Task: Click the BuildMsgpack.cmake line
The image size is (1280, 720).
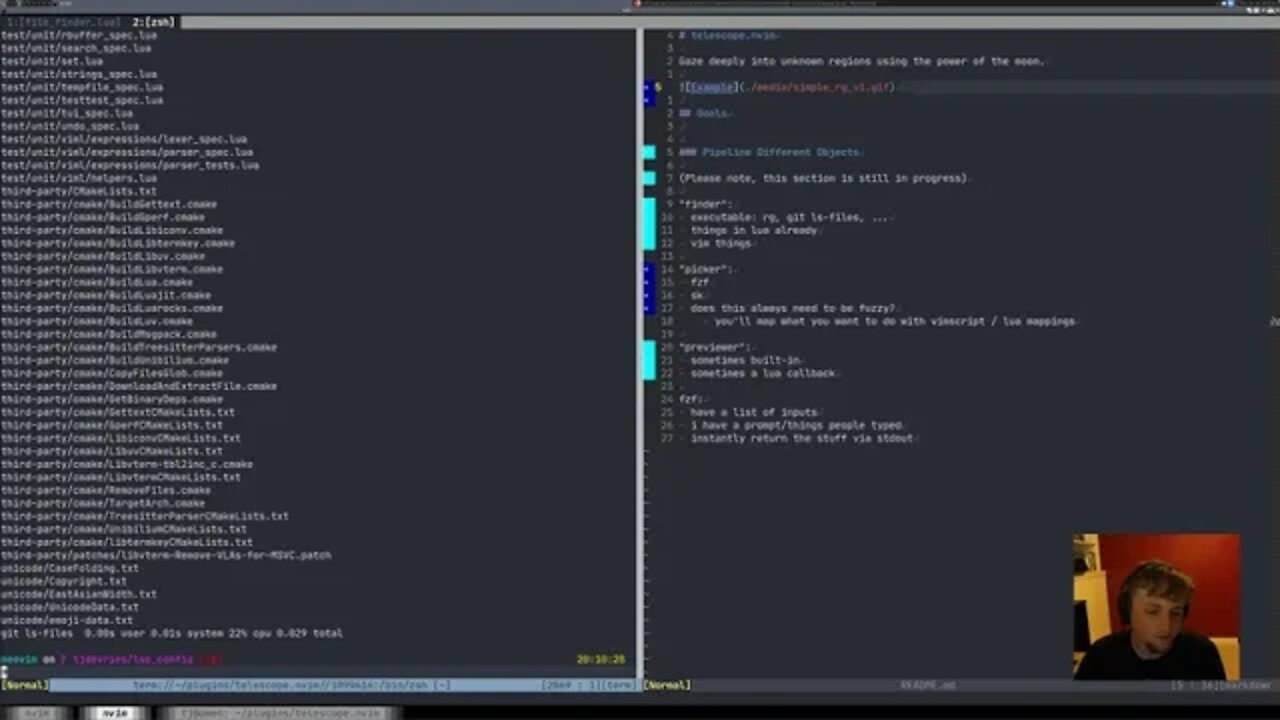Action: coord(109,334)
